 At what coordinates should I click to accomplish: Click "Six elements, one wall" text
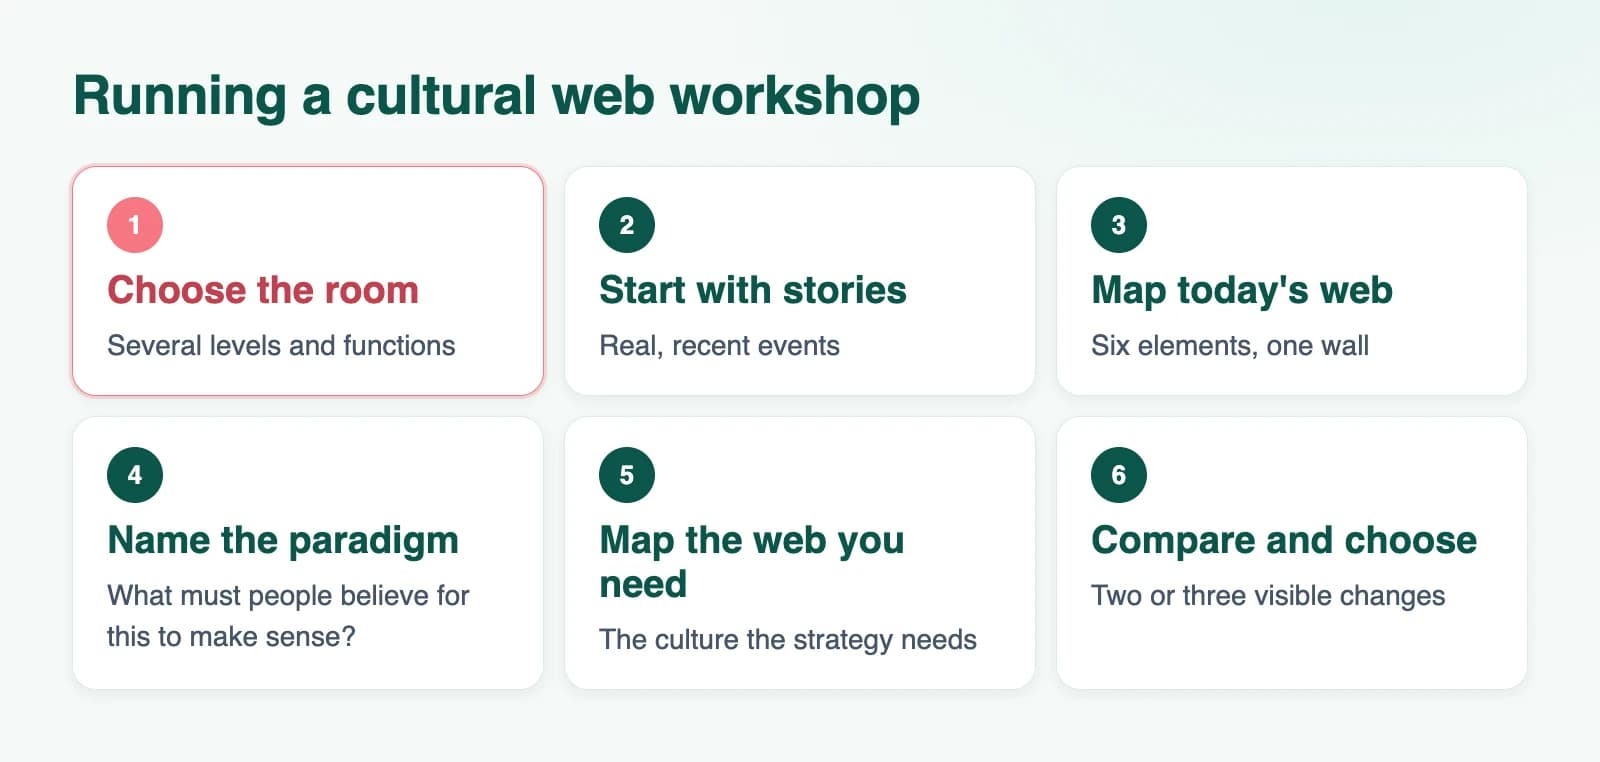click(x=1230, y=346)
